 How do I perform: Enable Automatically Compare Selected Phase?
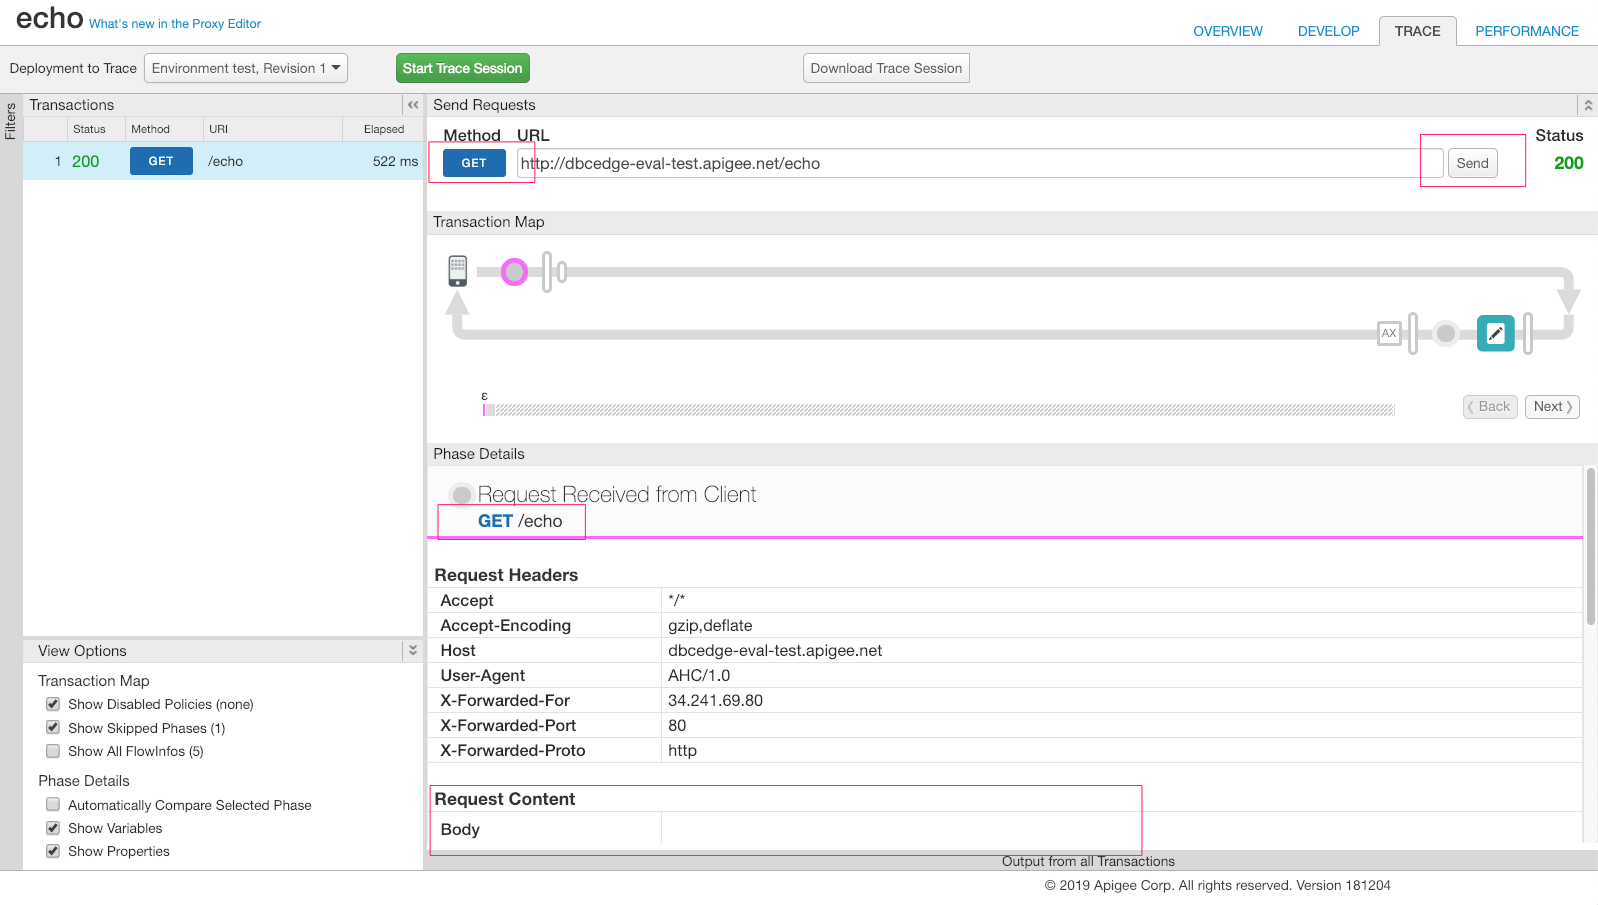pyautogui.click(x=53, y=804)
